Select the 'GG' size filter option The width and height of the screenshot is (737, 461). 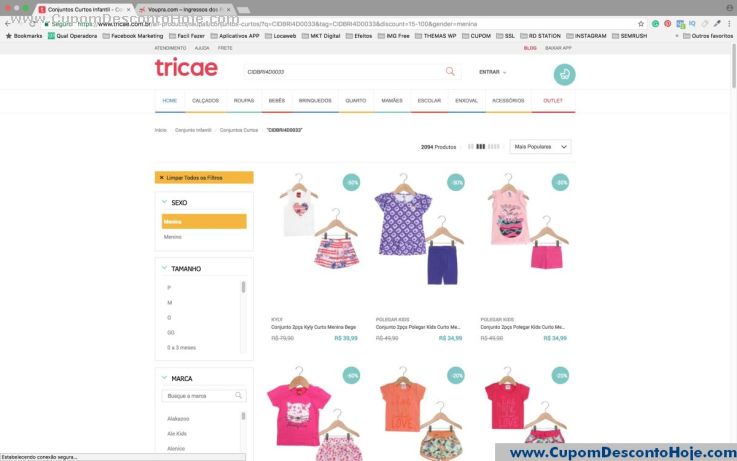[171, 332]
